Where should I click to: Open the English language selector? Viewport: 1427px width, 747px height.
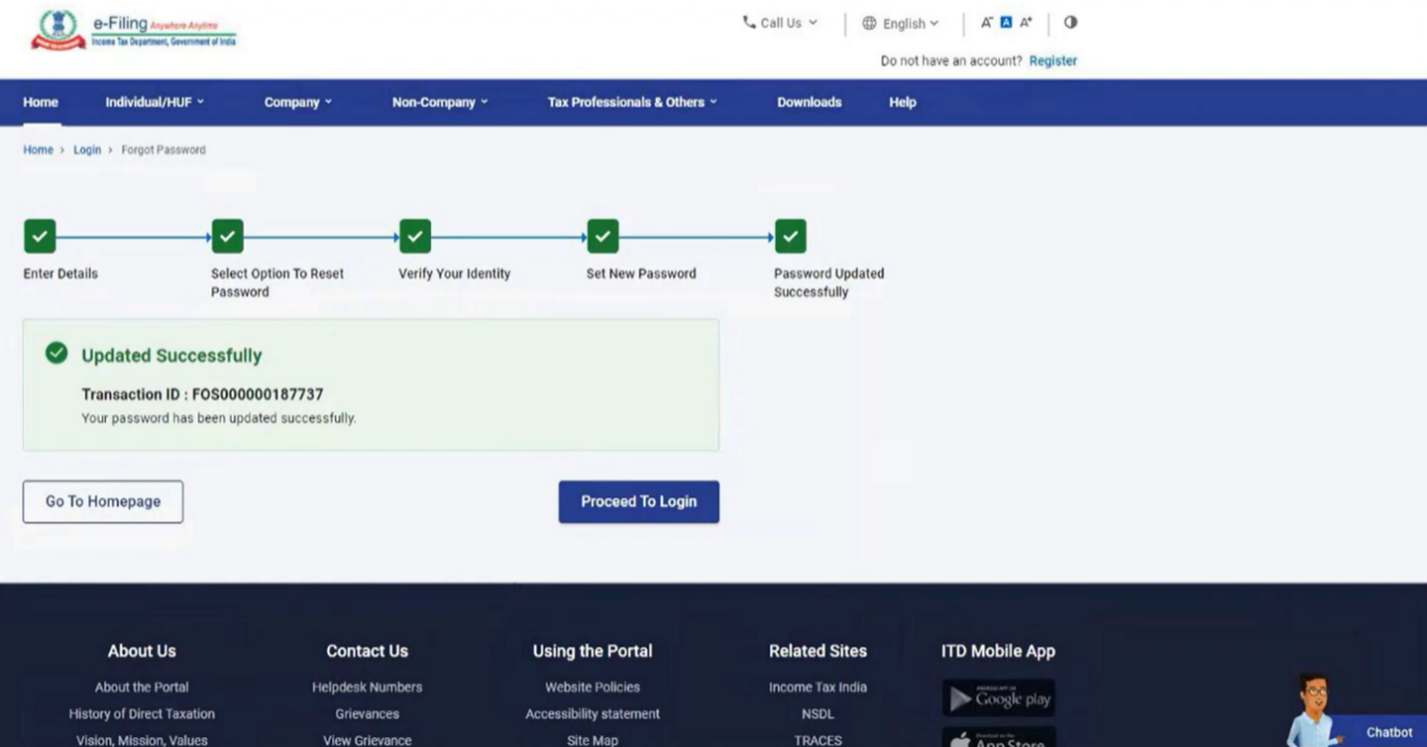(900, 23)
